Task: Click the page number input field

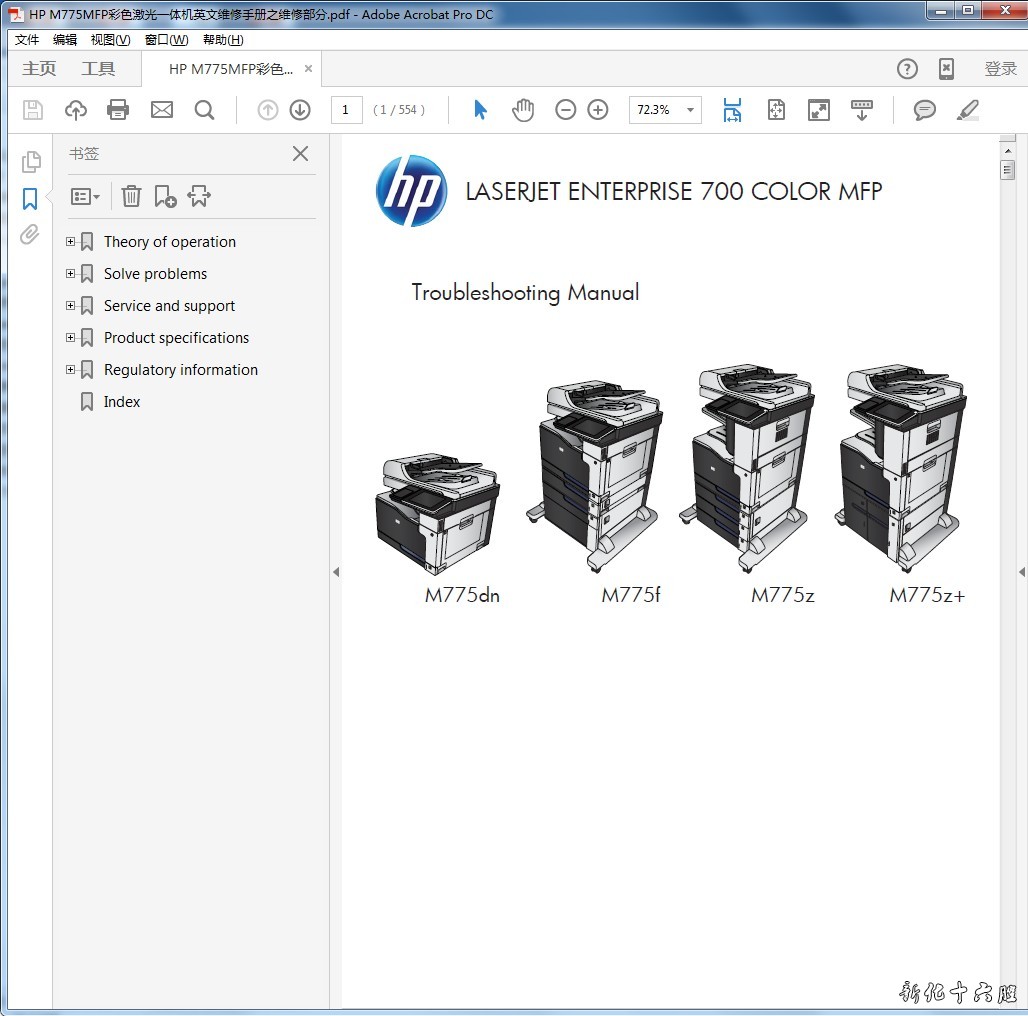Action: (346, 110)
